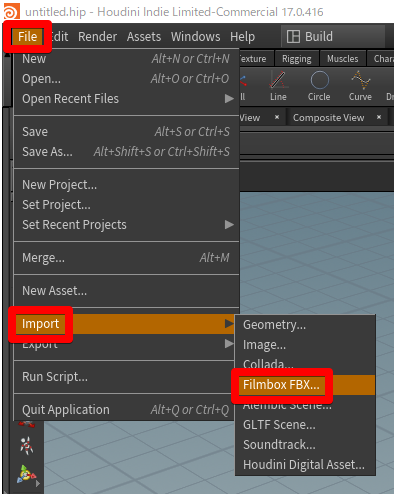Open the Composite View tab

[328, 118]
